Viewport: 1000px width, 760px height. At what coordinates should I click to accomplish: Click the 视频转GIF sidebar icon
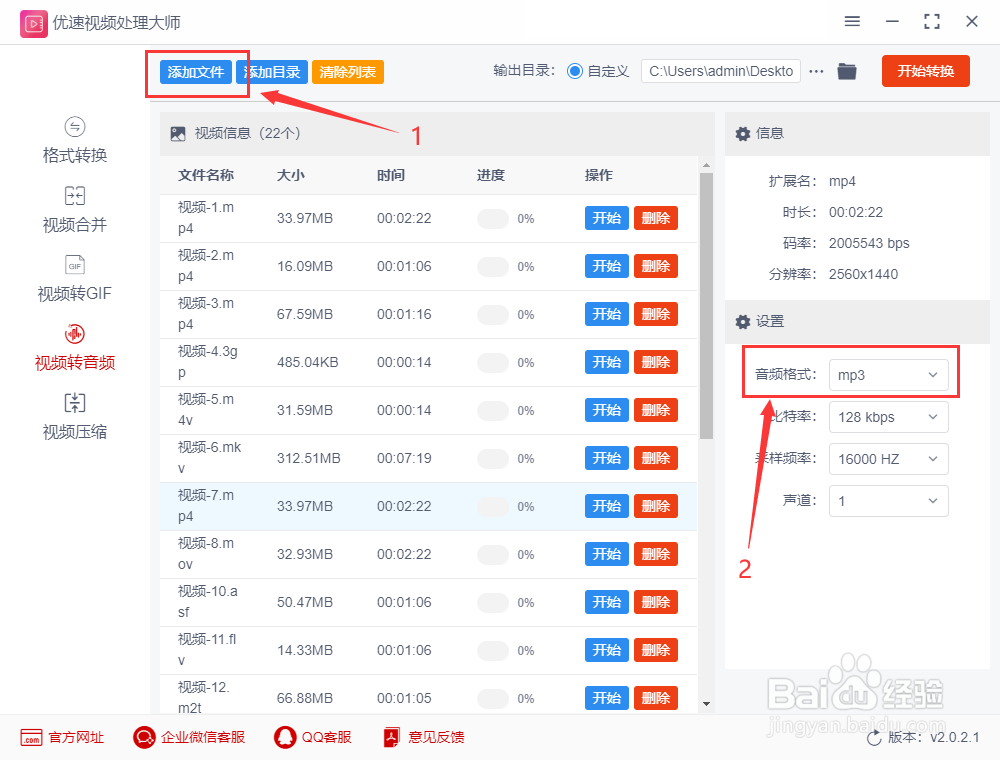click(74, 279)
